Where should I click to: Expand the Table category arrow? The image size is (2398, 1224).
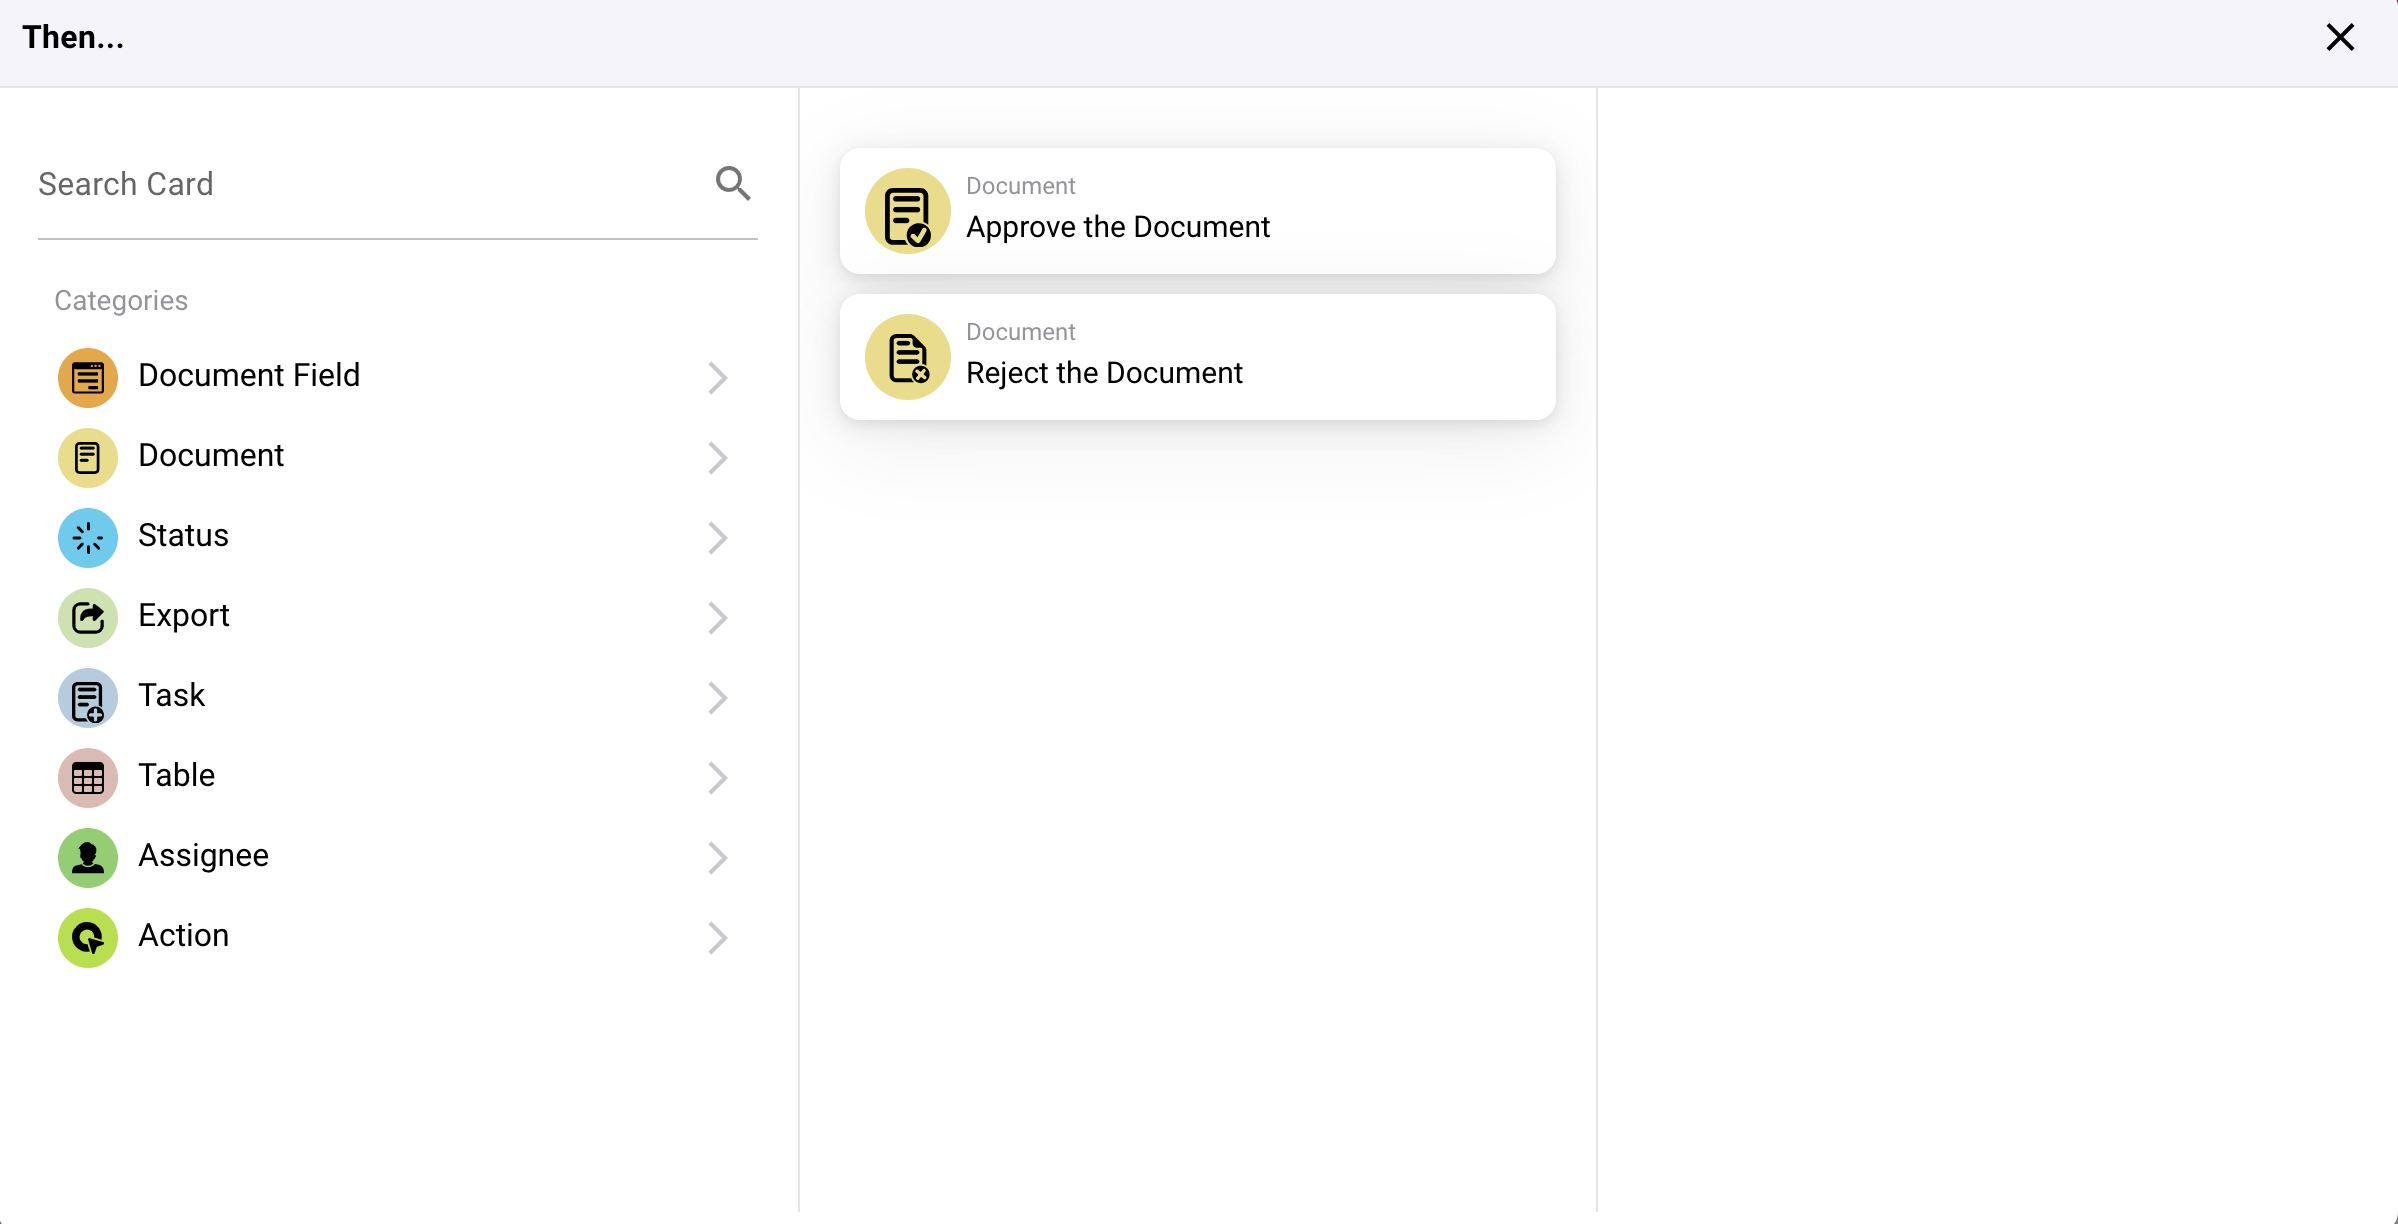(x=717, y=778)
